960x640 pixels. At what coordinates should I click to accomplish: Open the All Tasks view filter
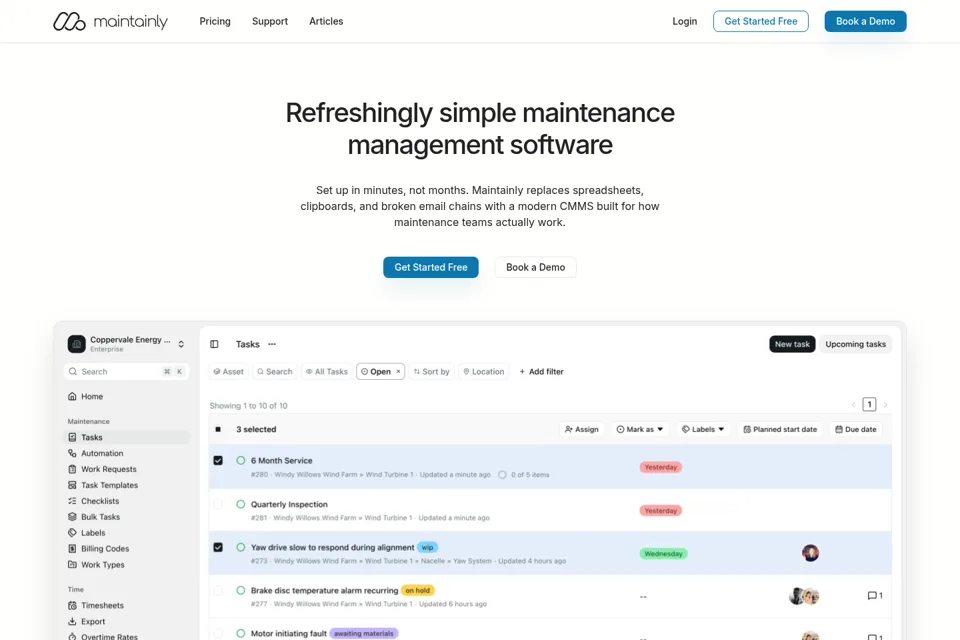pyautogui.click(x=326, y=371)
